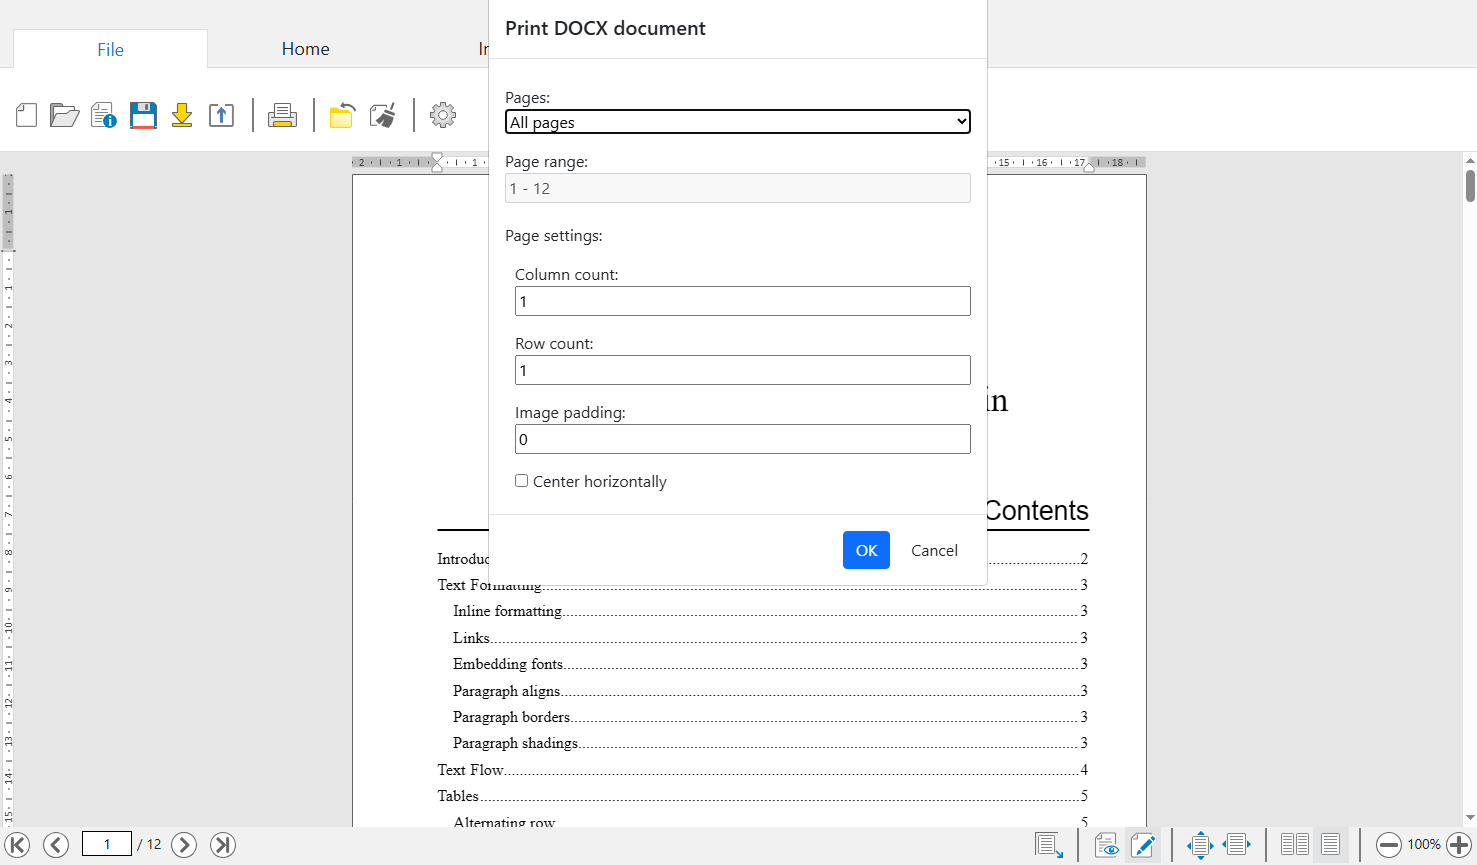This screenshot has width=1477, height=865.
Task: Switch to the Home tab
Action: point(305,49)
